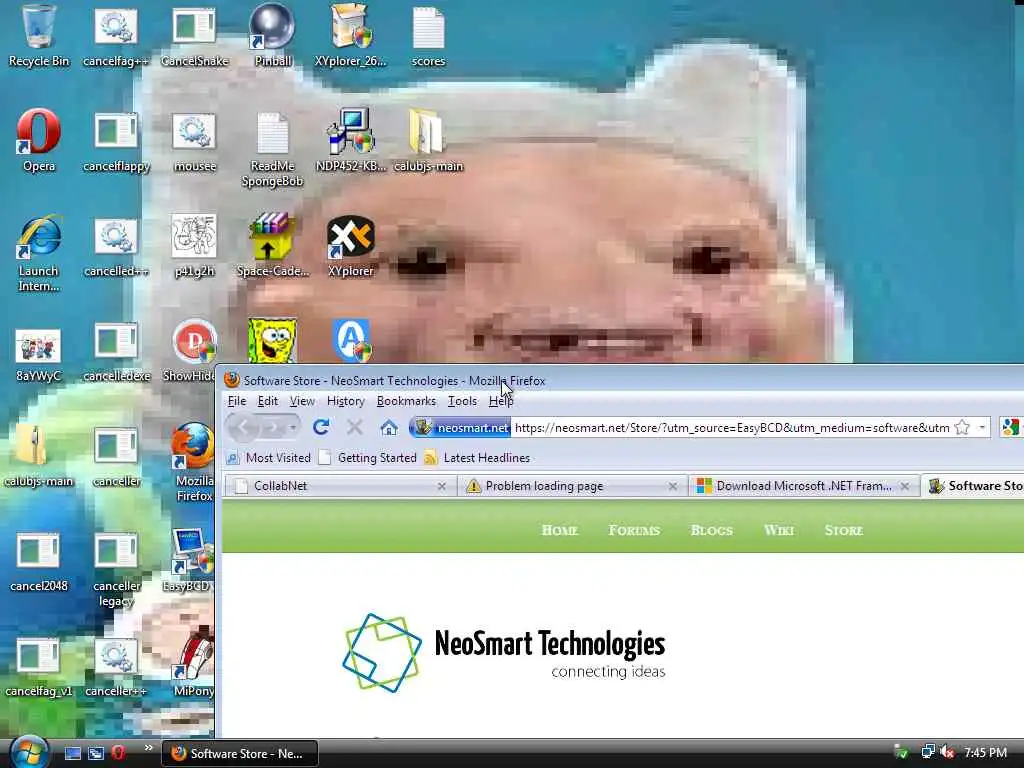
Task: Open the Space-Cadet archive icon
Action: (272, 235)
